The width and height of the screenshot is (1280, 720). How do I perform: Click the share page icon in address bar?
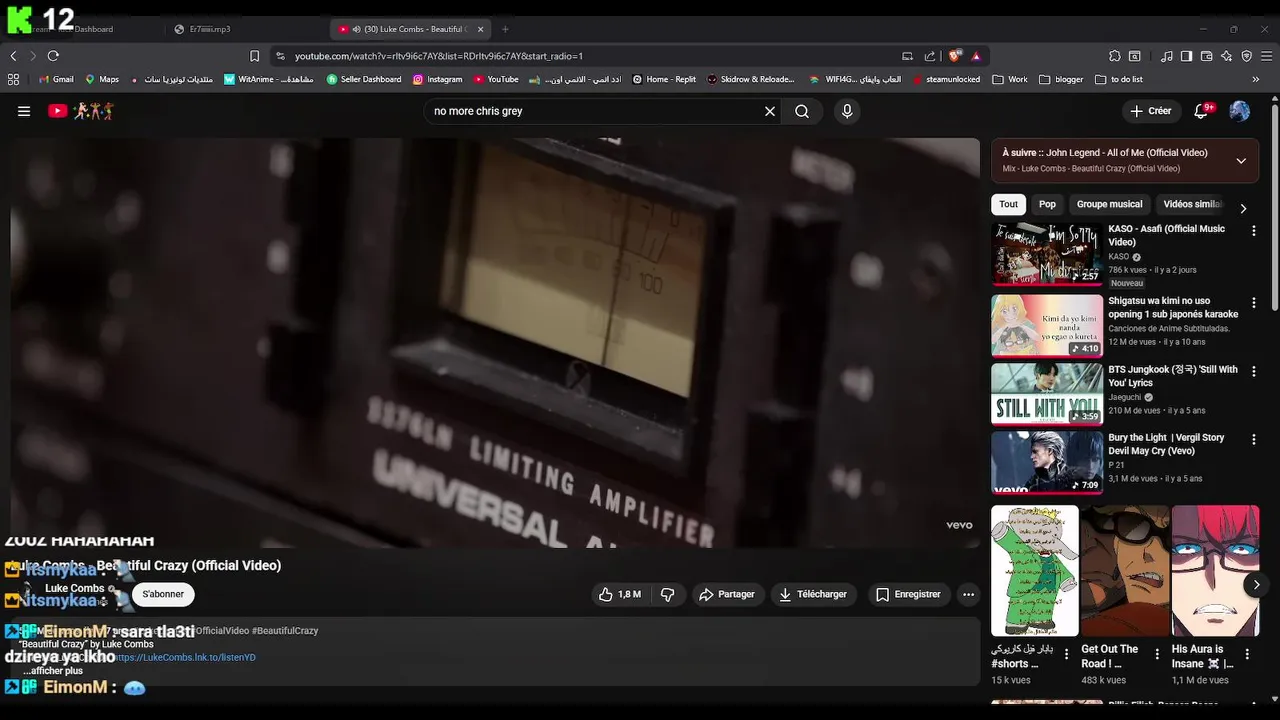(x=930, y=56)
